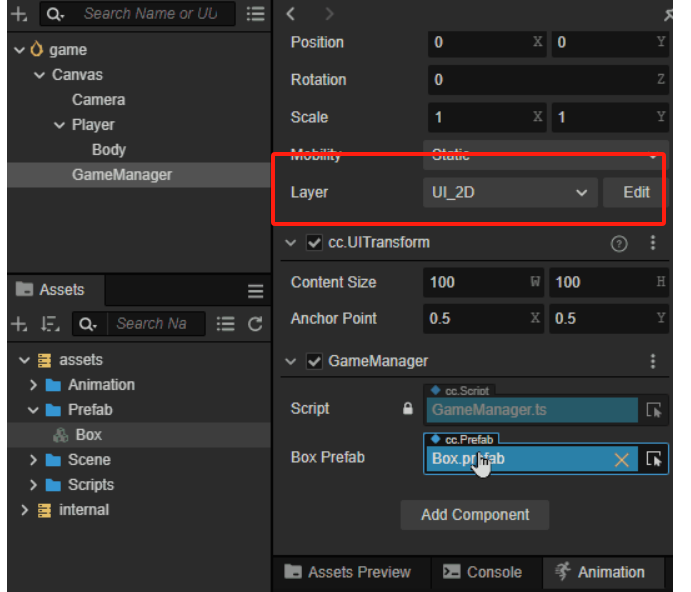This screenshot has width=691, height=592.
Task: Click the Content Size width field
Action: click(x=483, y=282)
